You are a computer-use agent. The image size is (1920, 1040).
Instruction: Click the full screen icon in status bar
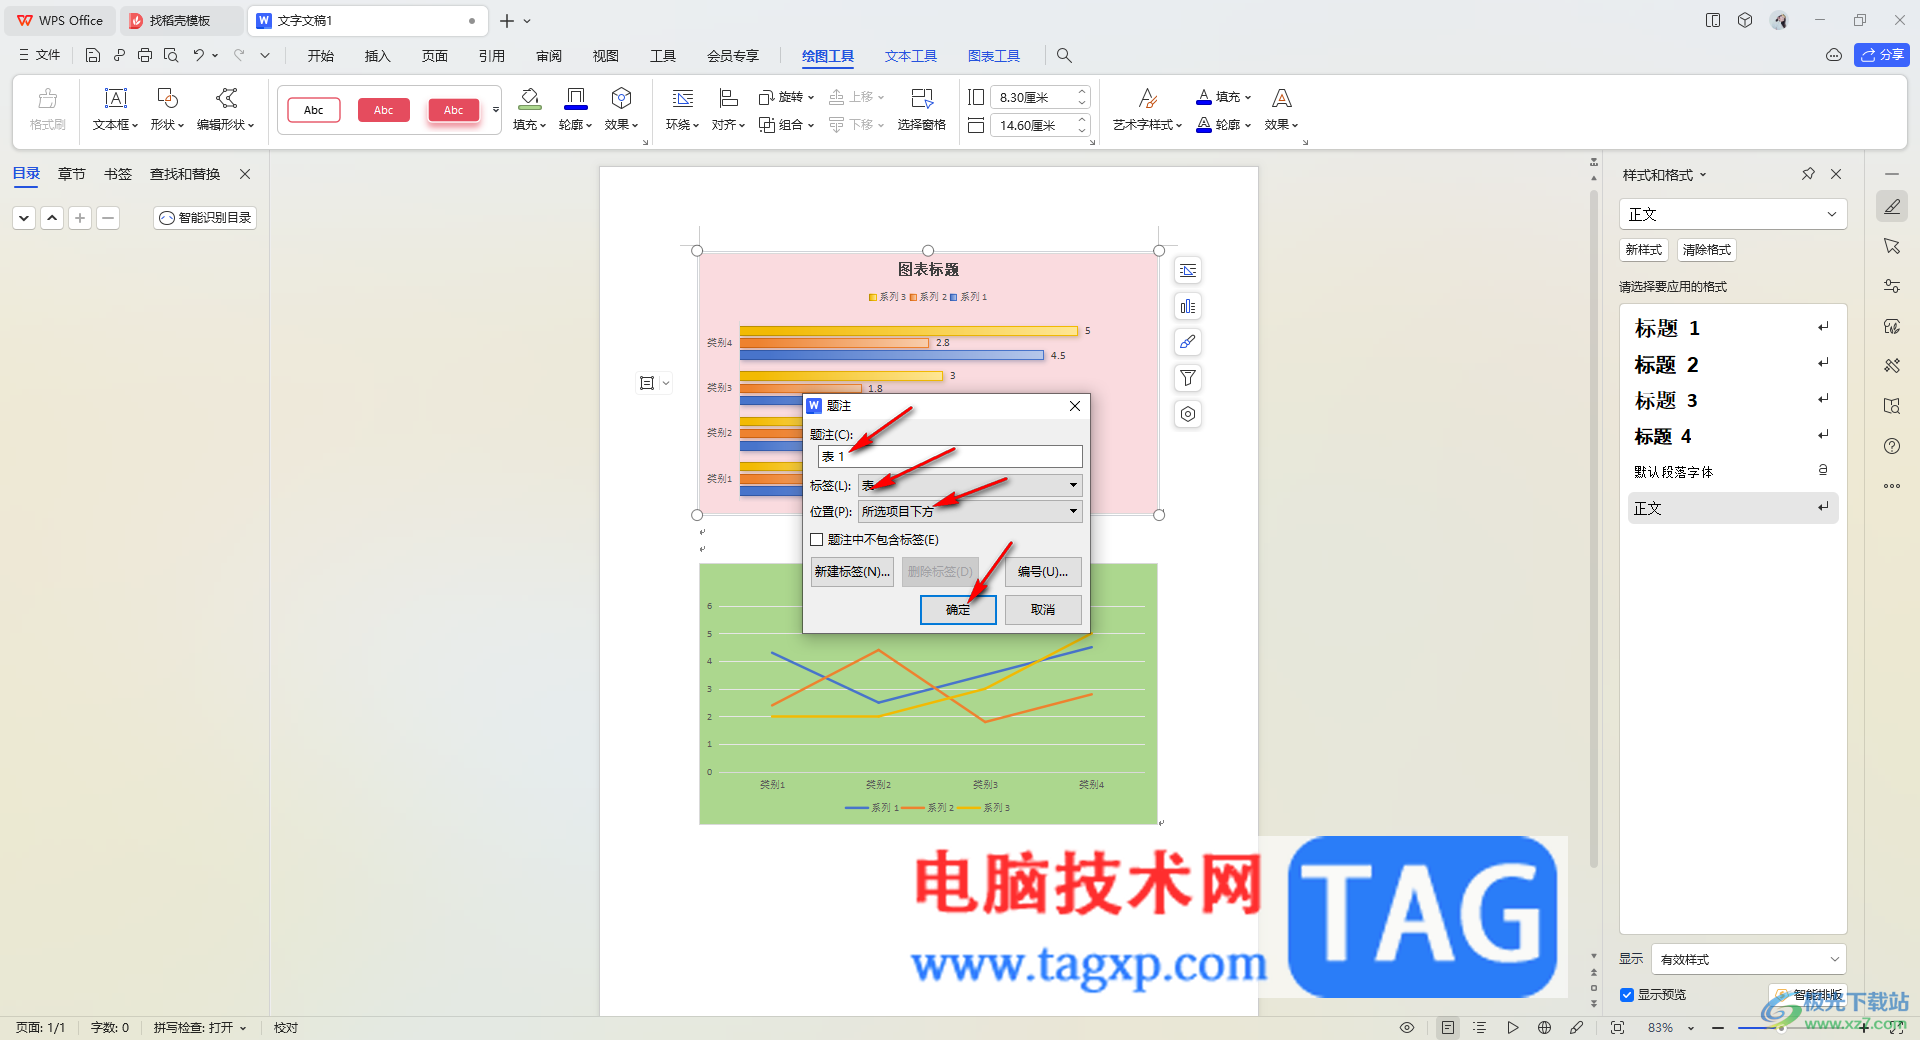point(1617,1028)
